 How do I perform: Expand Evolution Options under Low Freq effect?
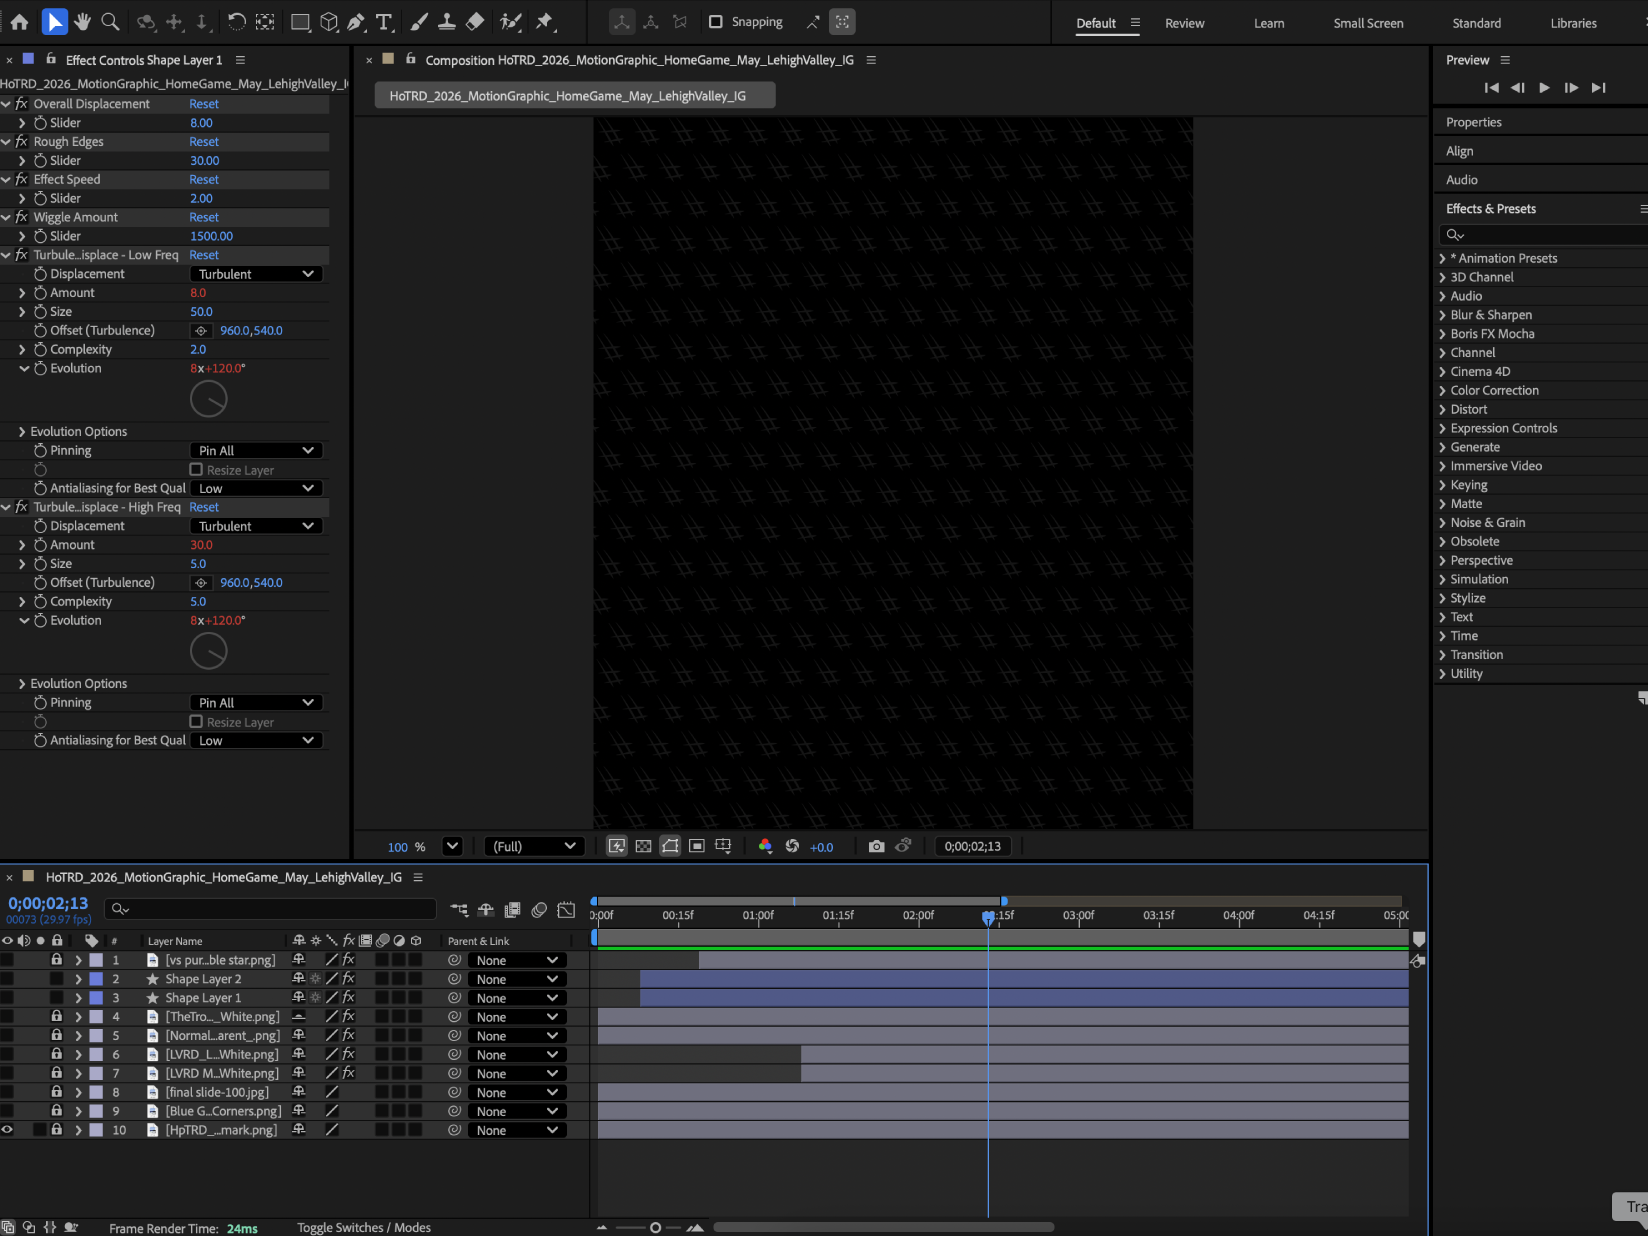coord(22,432)
